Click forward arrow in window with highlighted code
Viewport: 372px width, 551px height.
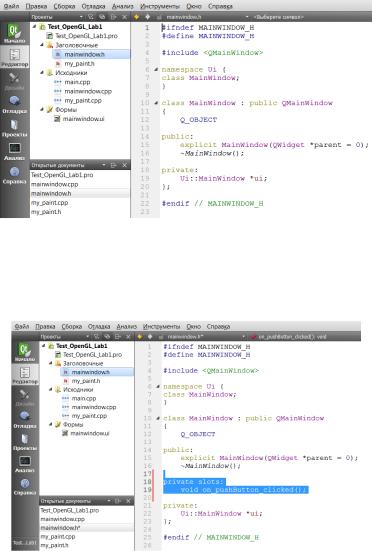click(x=150, y=337)
